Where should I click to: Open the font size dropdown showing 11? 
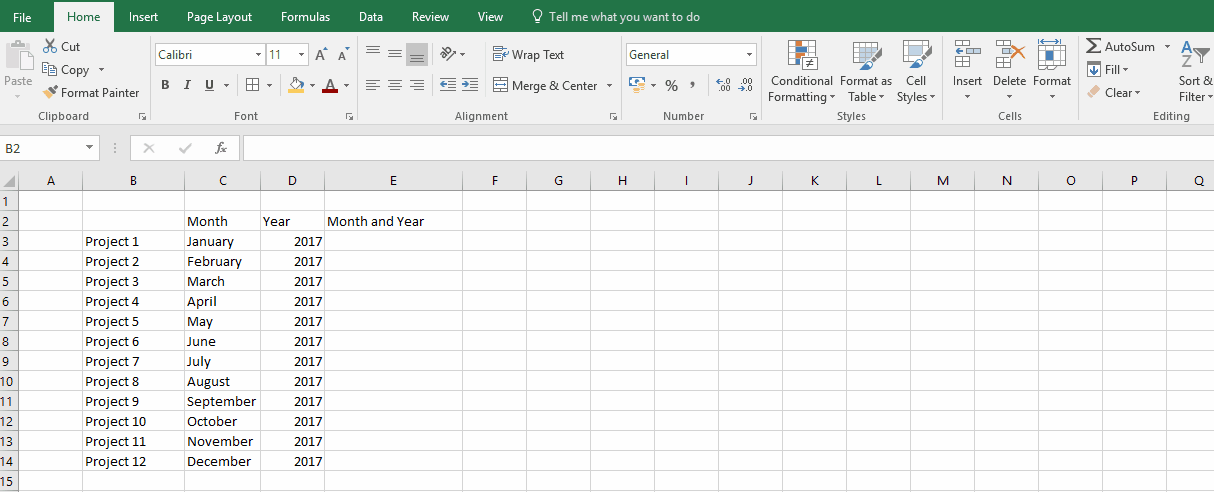[x=303, y=55]
